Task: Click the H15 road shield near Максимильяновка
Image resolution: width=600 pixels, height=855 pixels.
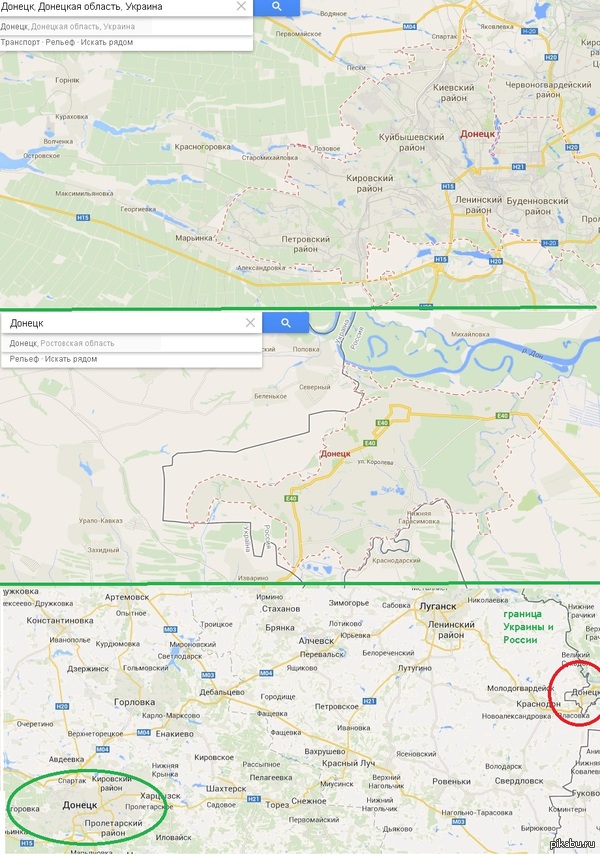Action: (x=83, y=218)
